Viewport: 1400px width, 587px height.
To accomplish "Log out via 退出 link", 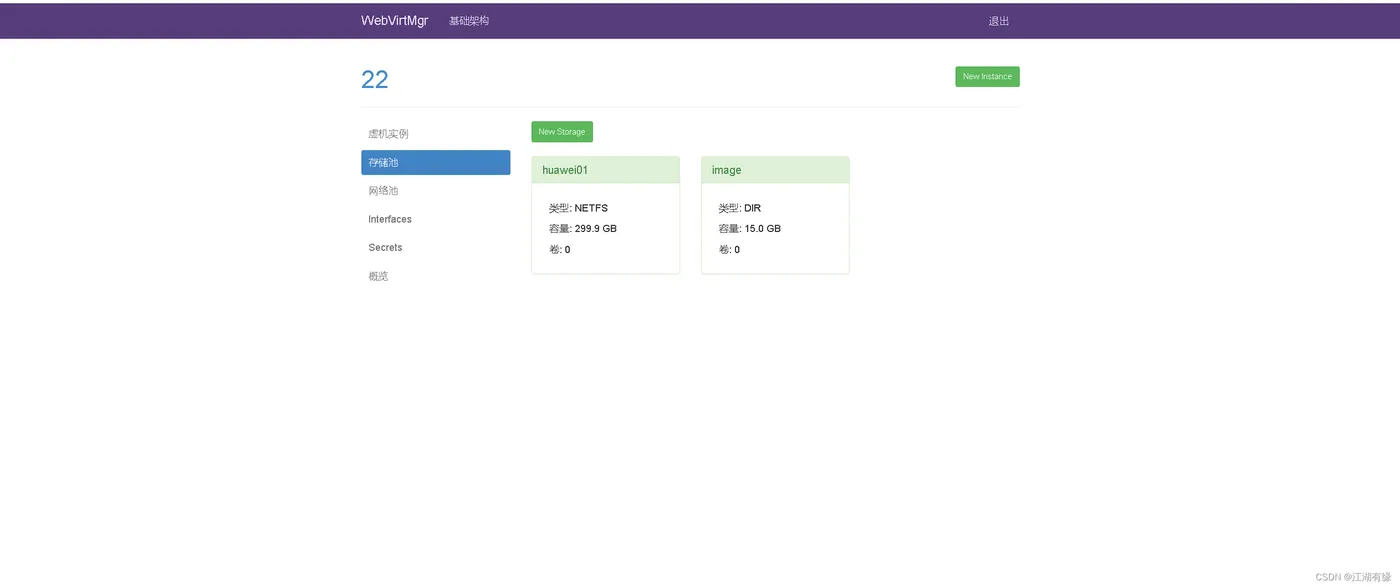I will 999,21.
